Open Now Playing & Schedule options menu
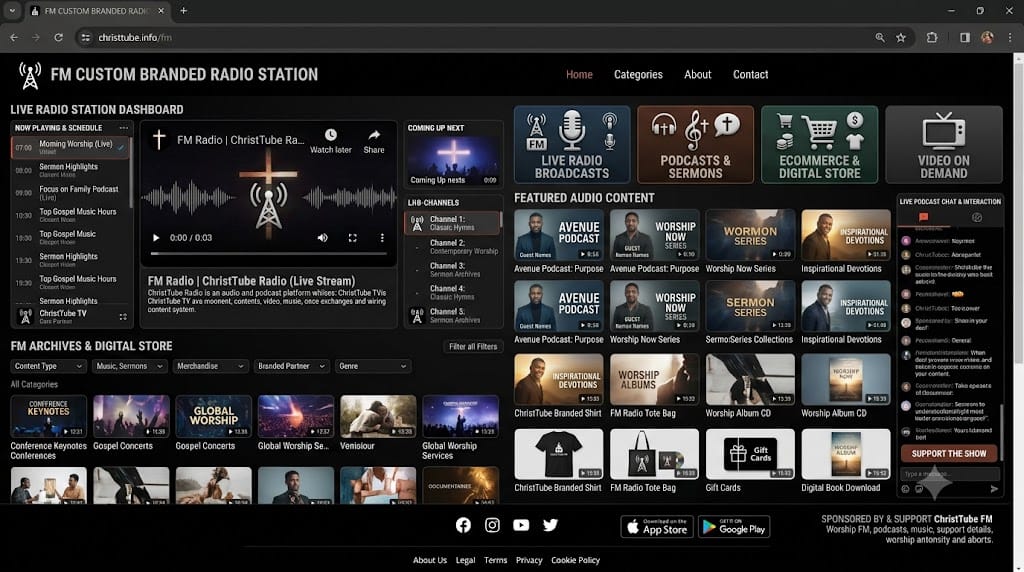Viewport: 1024px width, 572px height. coord(123,128)
